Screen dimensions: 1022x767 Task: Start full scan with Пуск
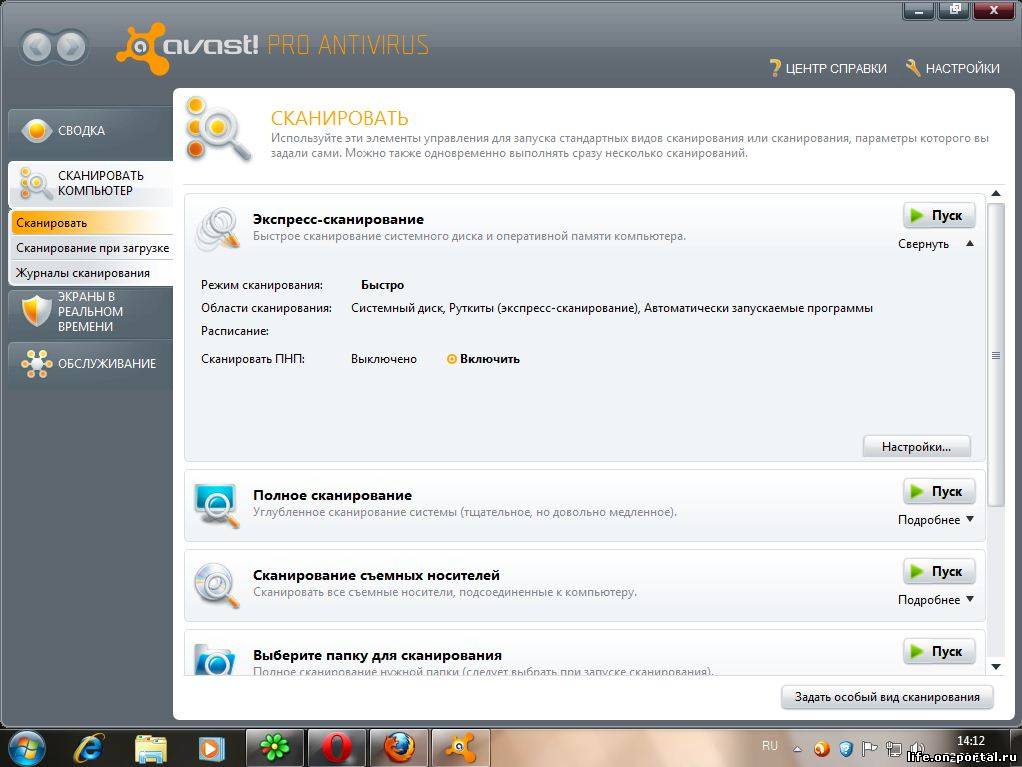coord(939,491)
